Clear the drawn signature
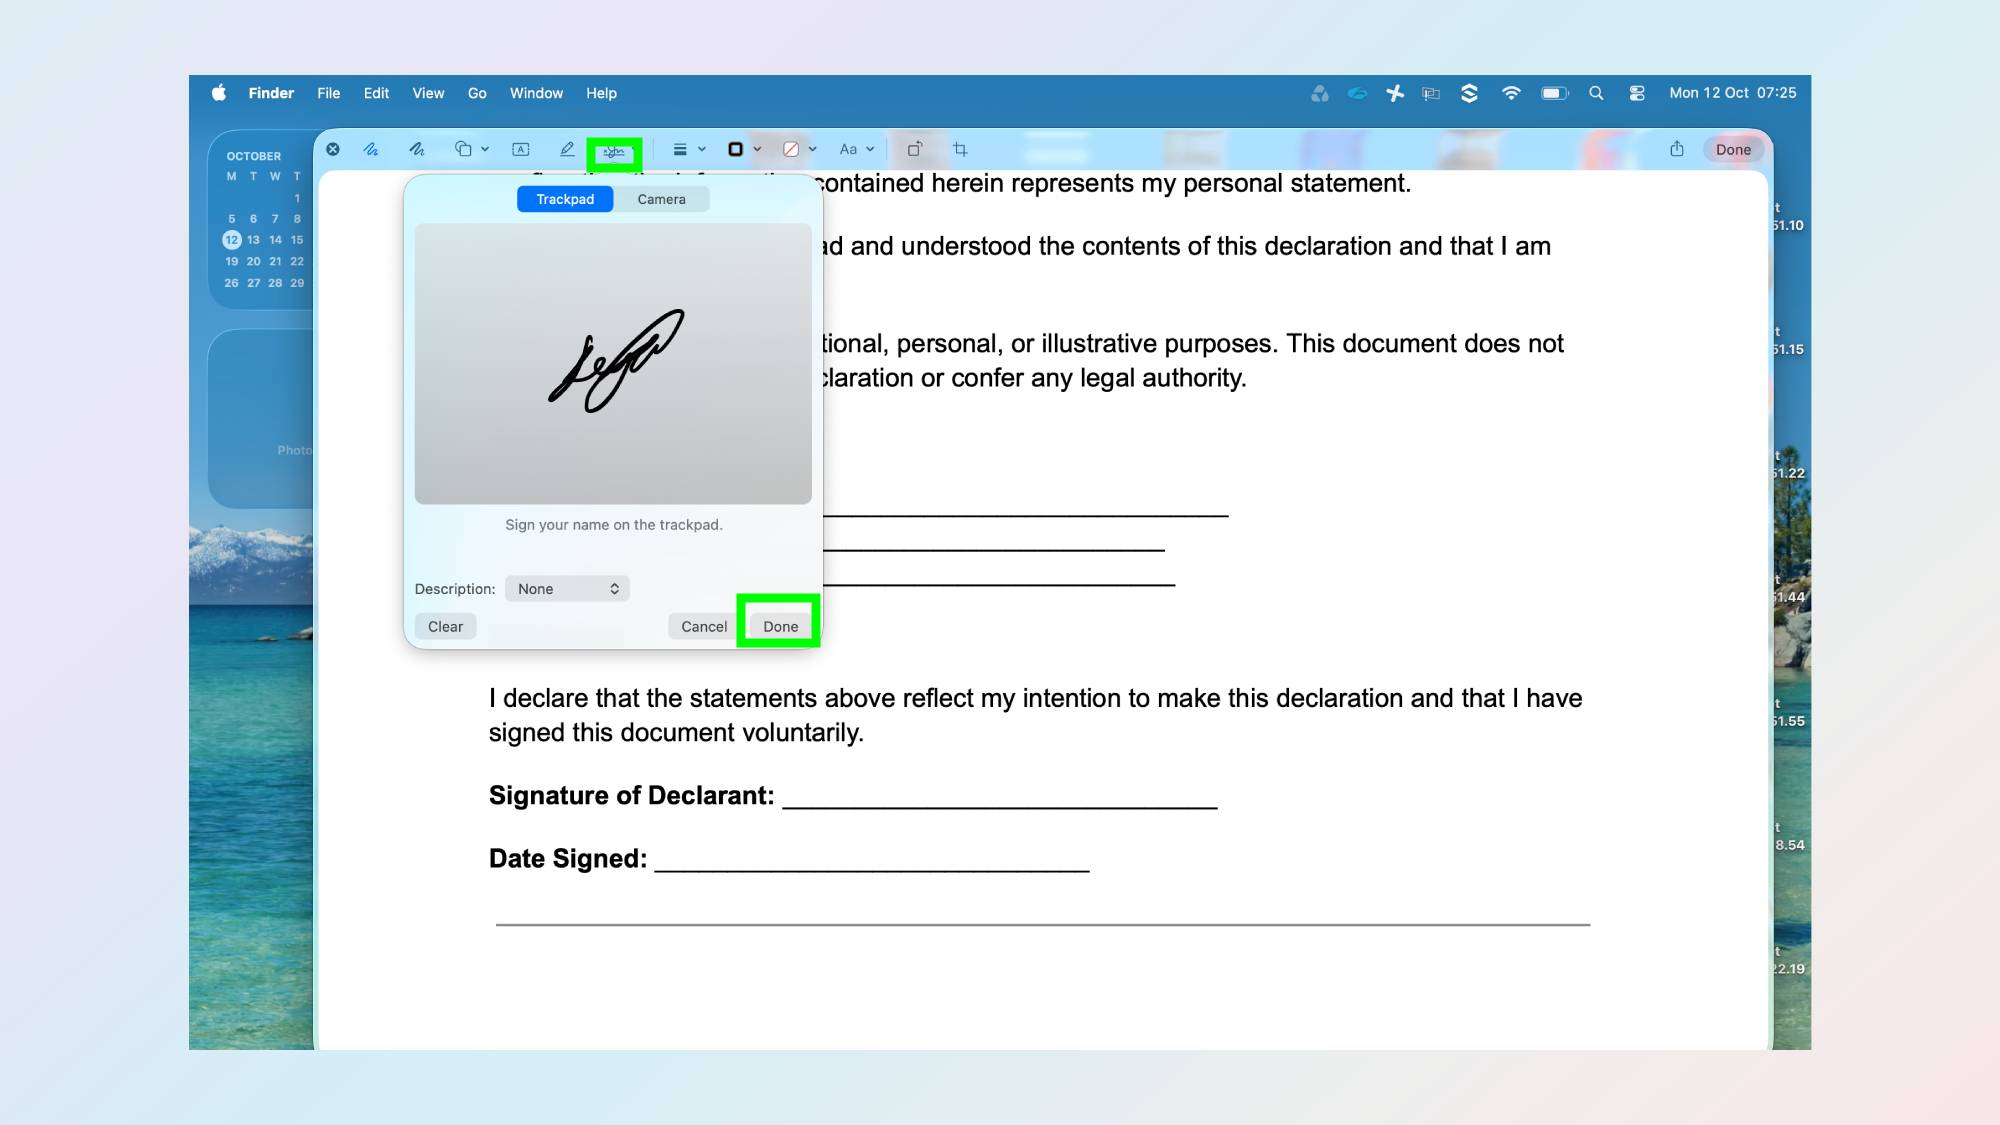2000x1125 pixels. [445, 627]
